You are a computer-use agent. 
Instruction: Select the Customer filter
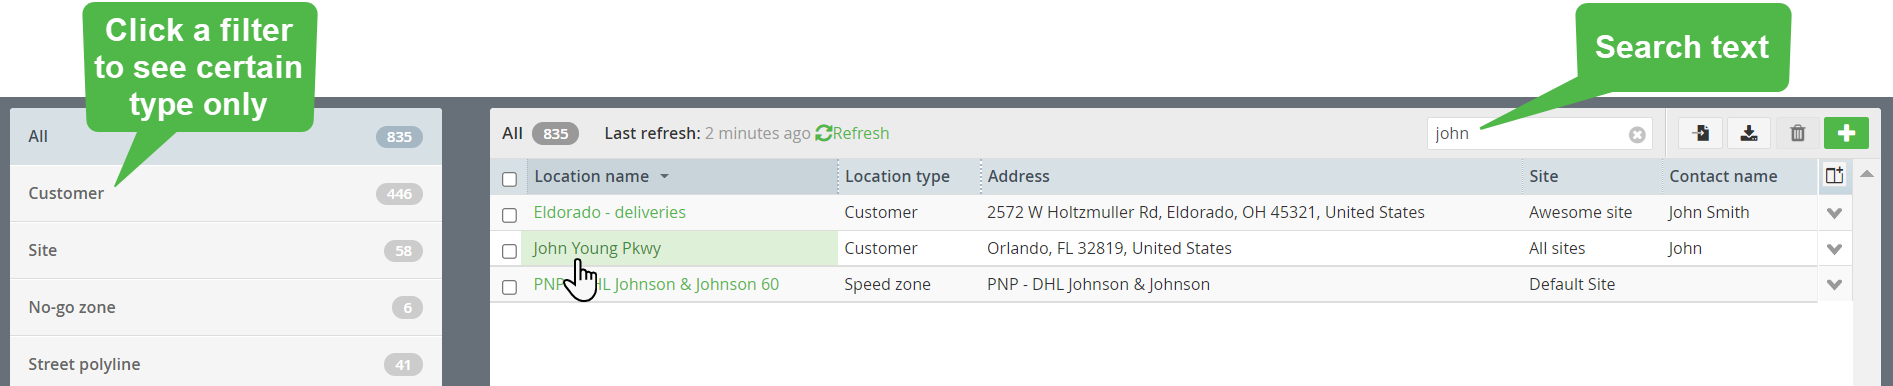(x=226, y=193)
